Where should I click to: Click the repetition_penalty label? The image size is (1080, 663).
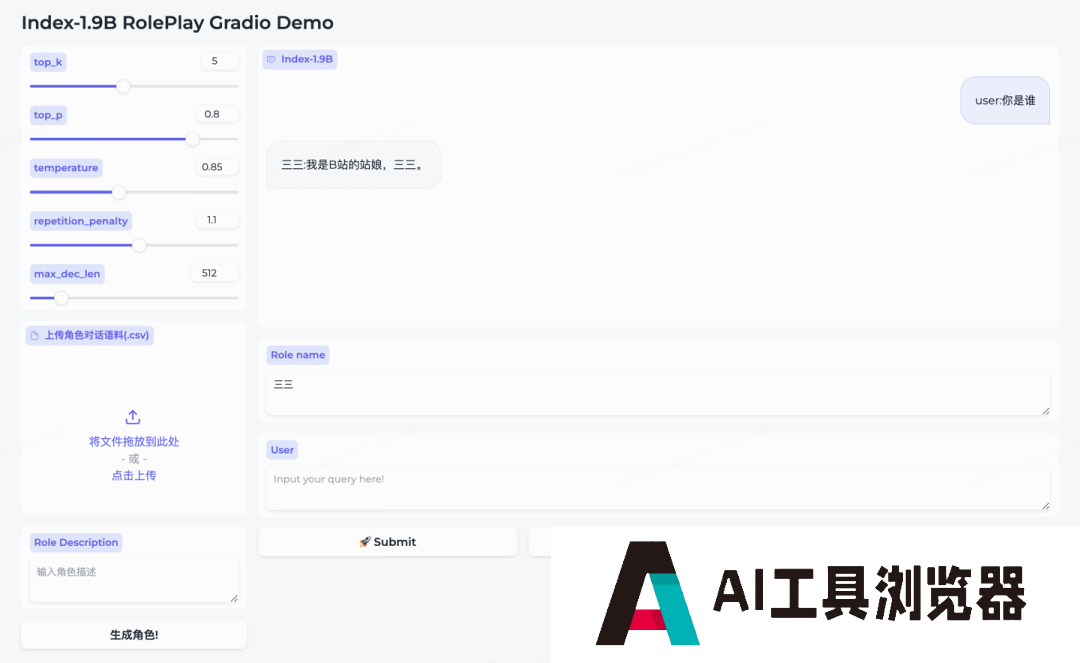pos(81,221)
